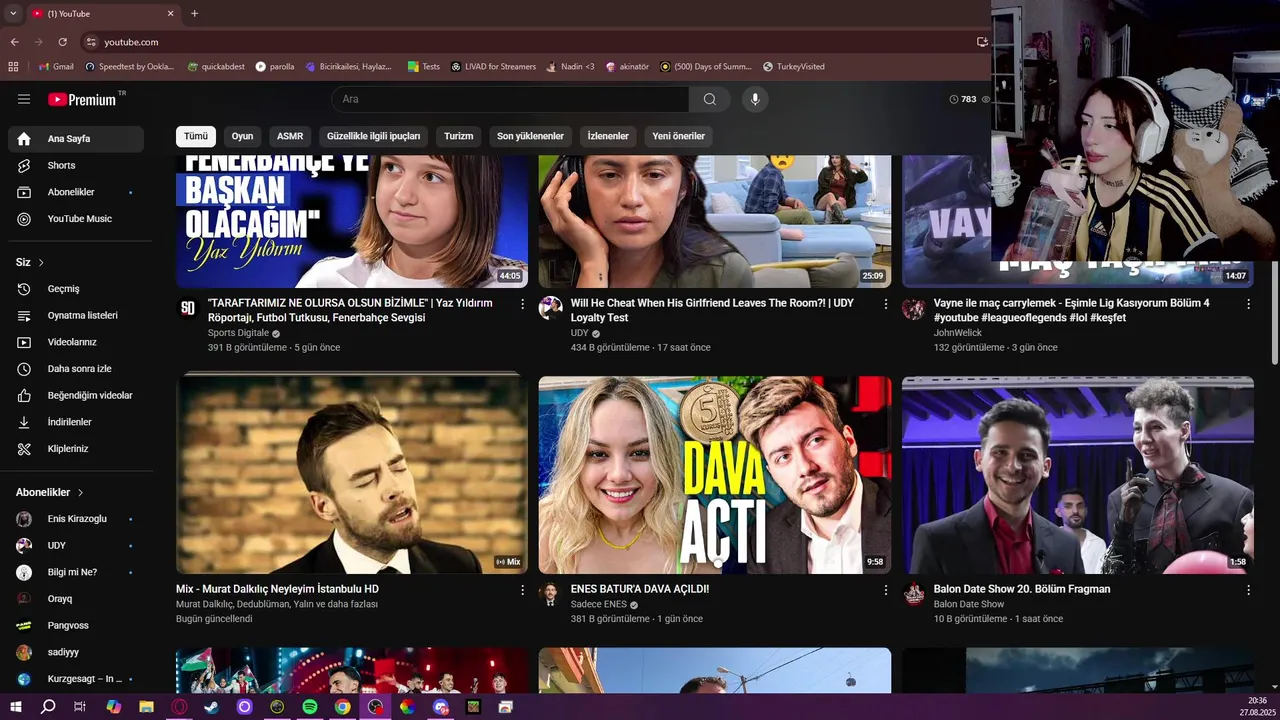
Task: Expand the Siz section chevron
Action: [41, 263]
